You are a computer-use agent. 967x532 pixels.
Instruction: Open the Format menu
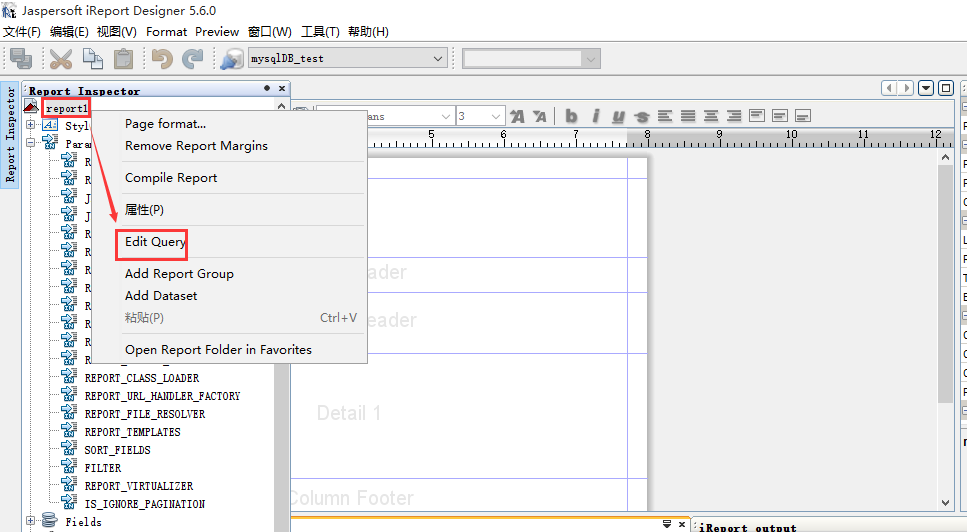pyautogui.click(x=167, y=31)
